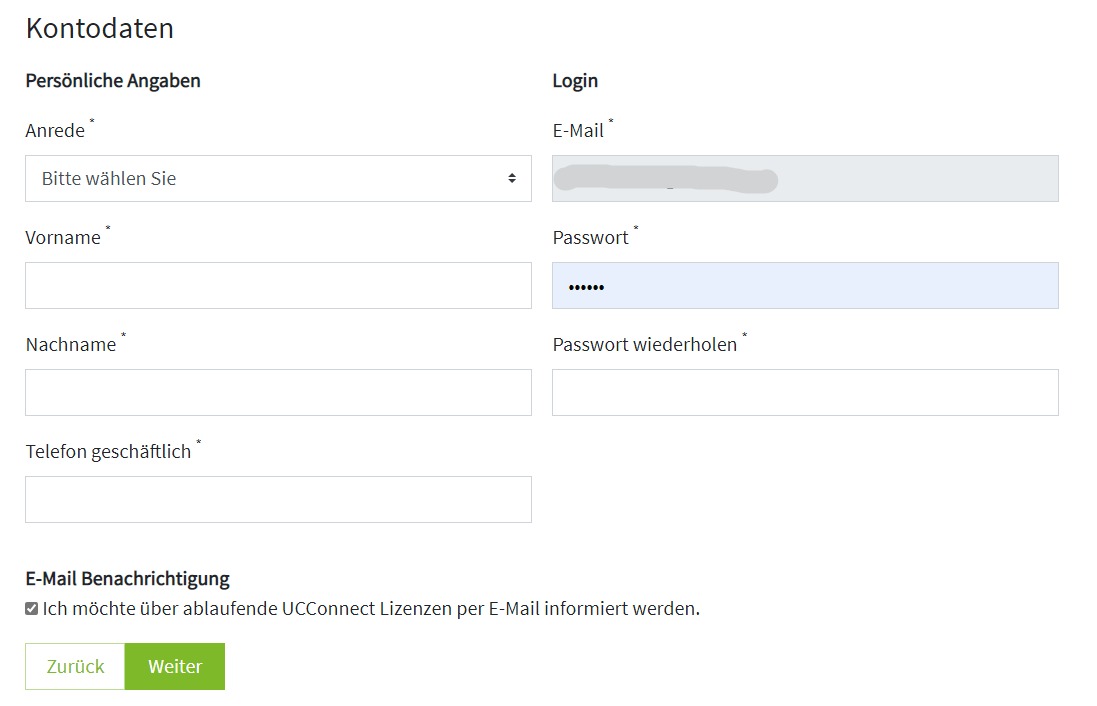Open the Anrede salutation dropdown
The height and width of the screenshot is (706, 1097).
277,179
